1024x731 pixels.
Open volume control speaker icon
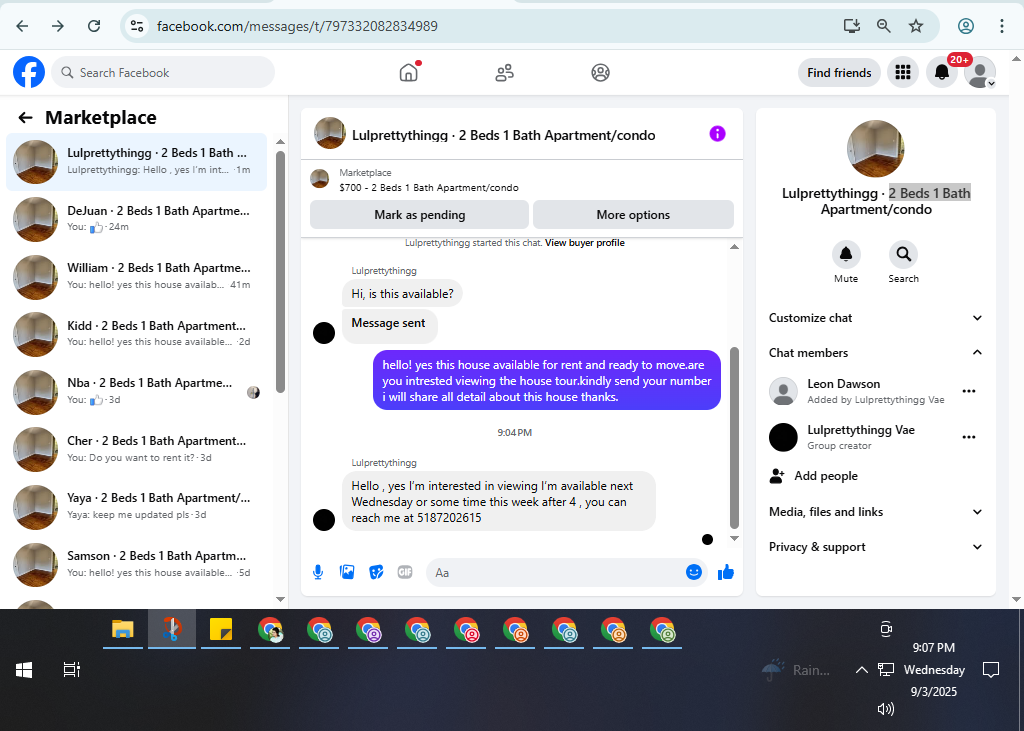tap(886, 709)
